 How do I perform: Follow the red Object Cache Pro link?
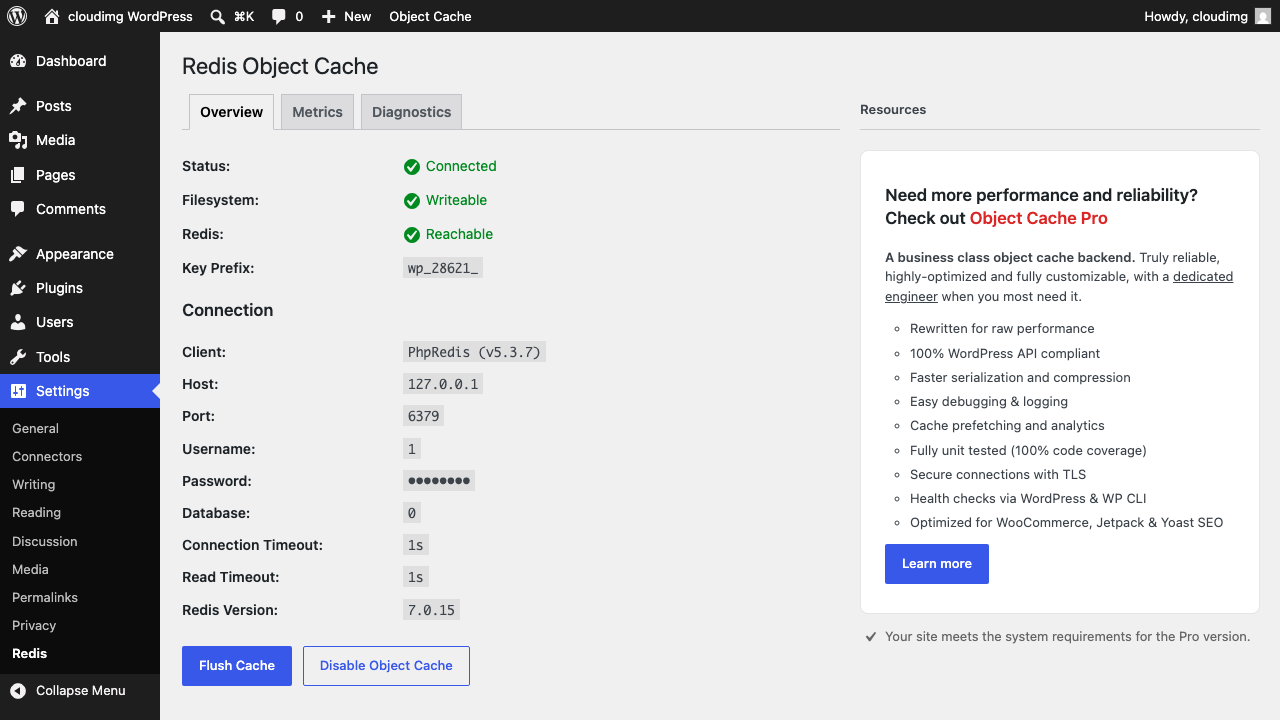[x=1039, y=218]
